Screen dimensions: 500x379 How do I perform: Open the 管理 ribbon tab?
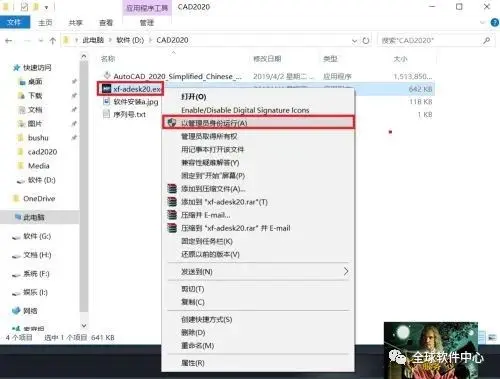point(147,22)
